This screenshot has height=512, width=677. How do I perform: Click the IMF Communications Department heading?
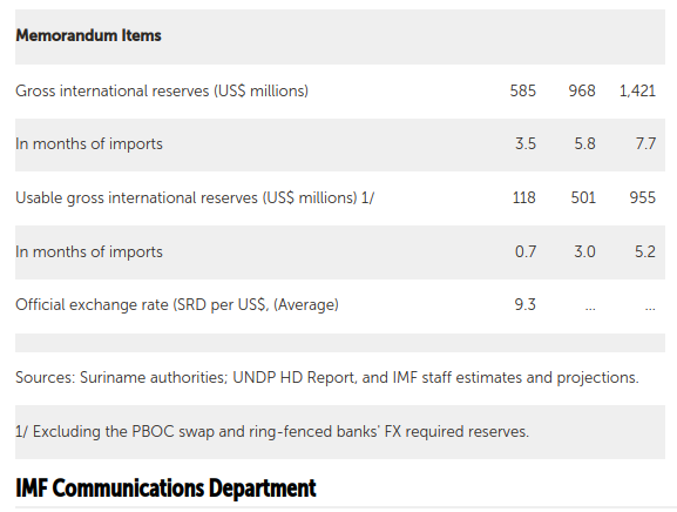tap(166, 488)
